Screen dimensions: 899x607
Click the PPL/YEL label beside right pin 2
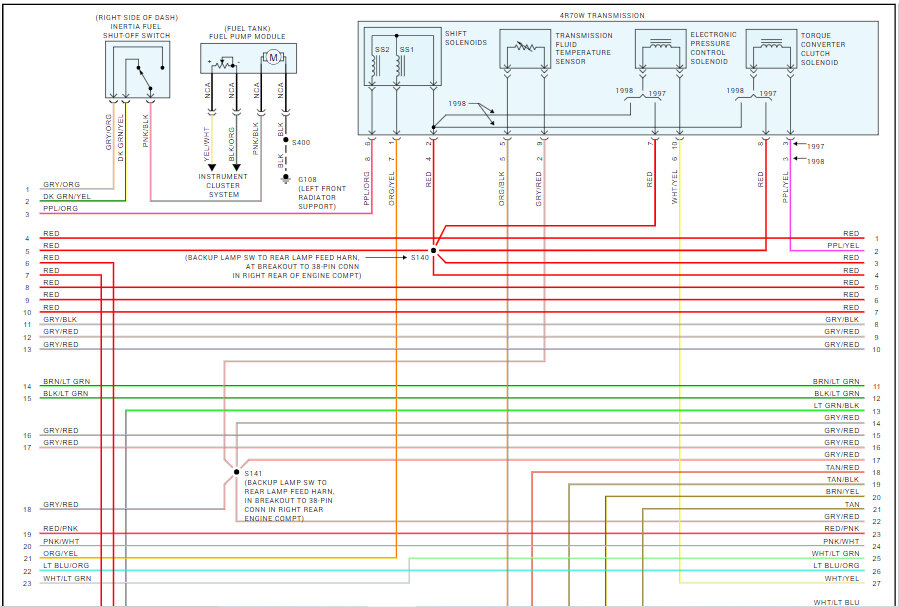point(843,245)
